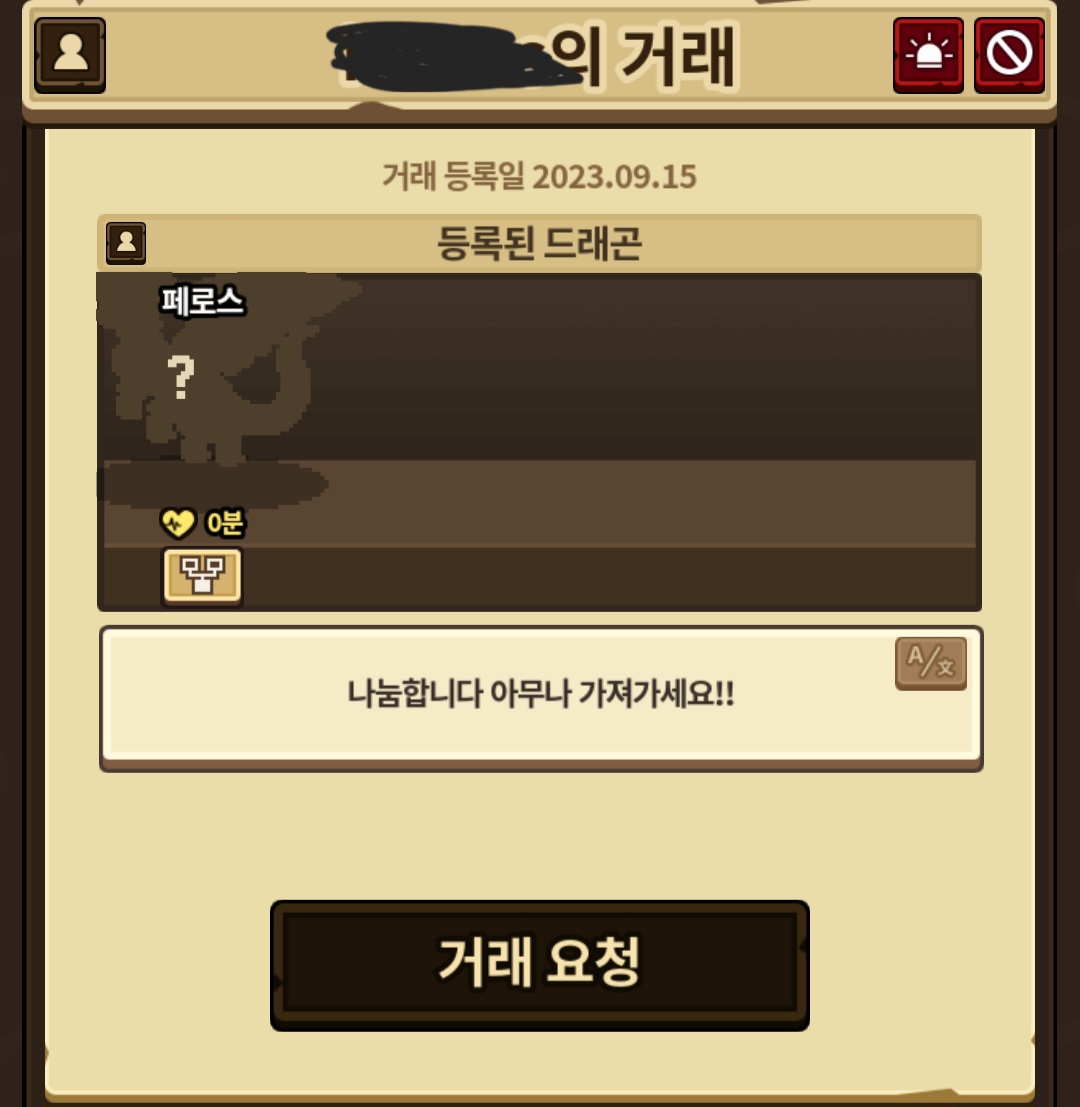Report this trade with the siren icon
This screenshot has width=1080, height=1107.
[x=928, y=55]
